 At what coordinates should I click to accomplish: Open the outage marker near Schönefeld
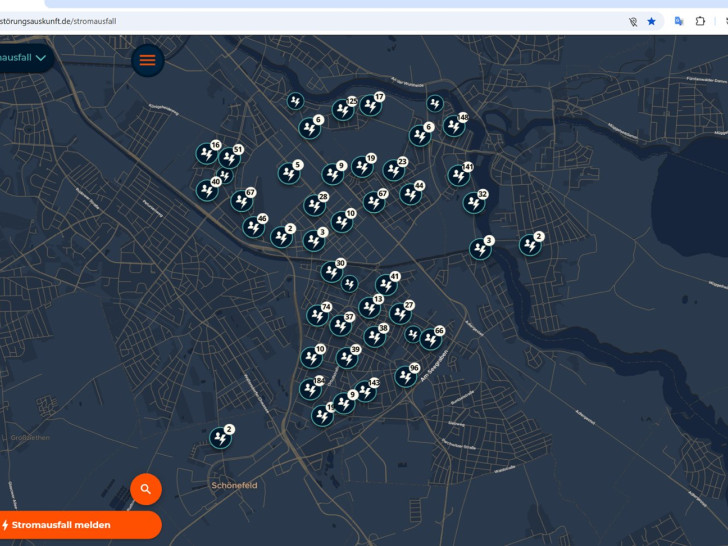220,438
